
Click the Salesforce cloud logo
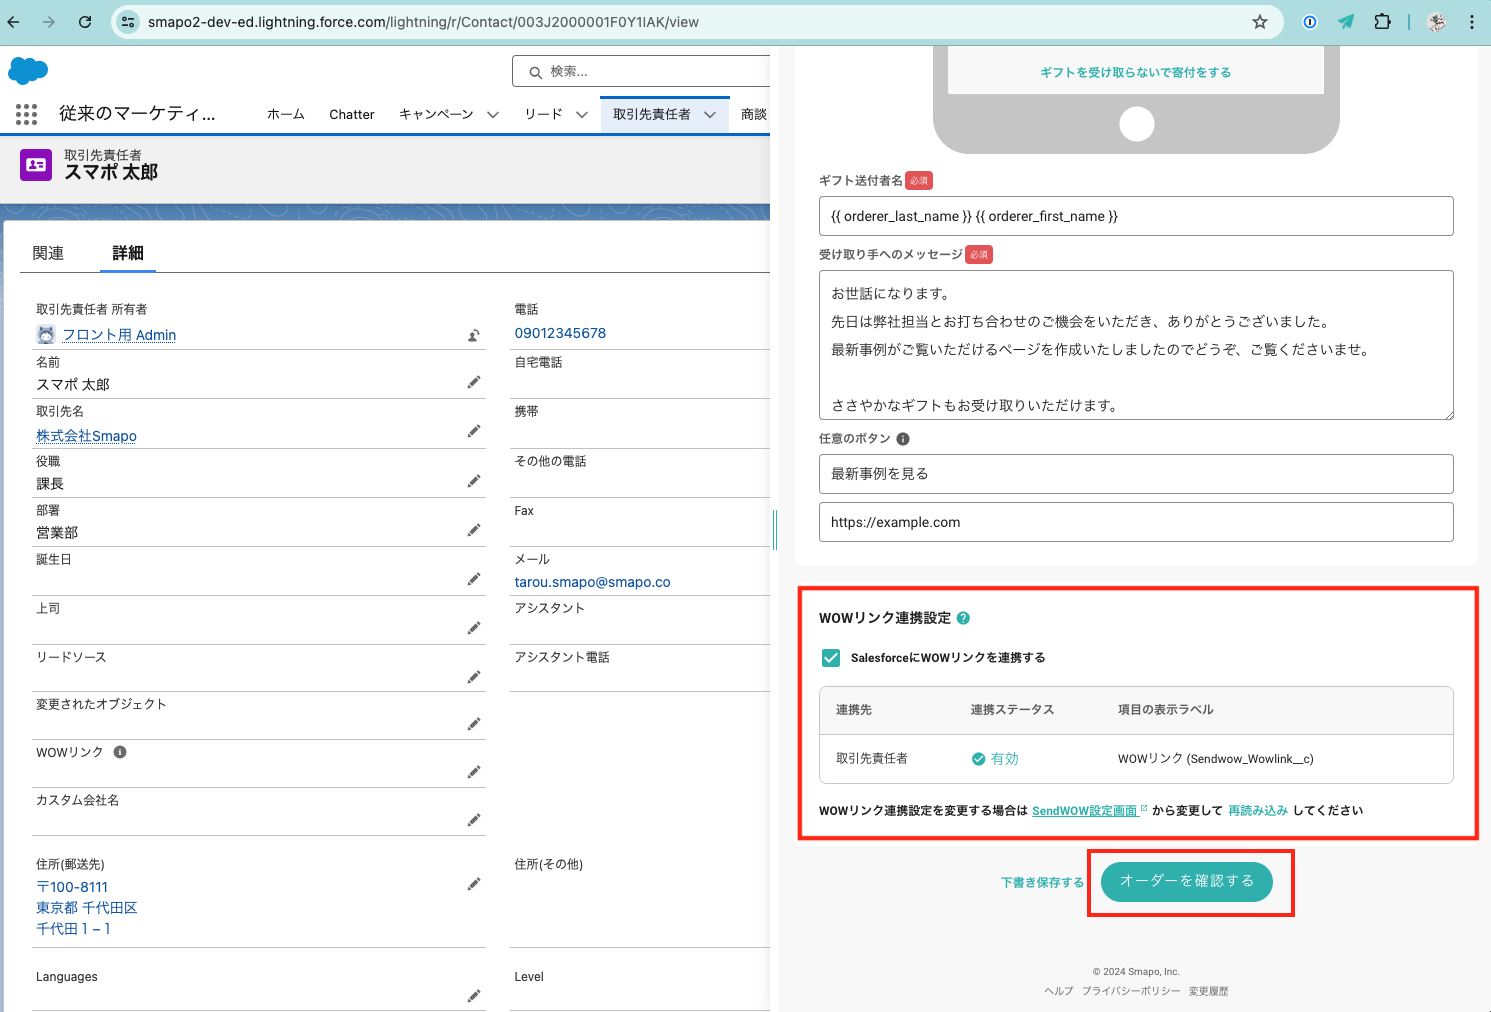click(x=28, y=71)
